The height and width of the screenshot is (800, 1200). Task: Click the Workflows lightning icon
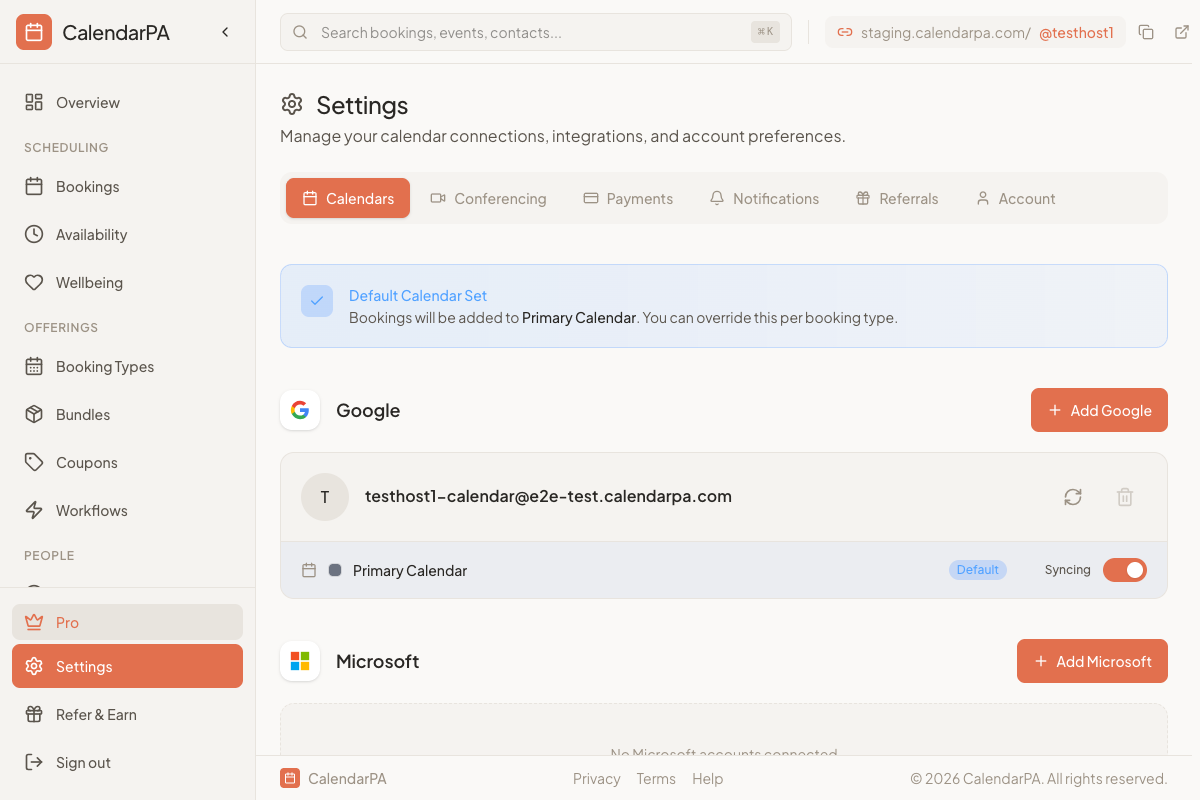(34, 510)
